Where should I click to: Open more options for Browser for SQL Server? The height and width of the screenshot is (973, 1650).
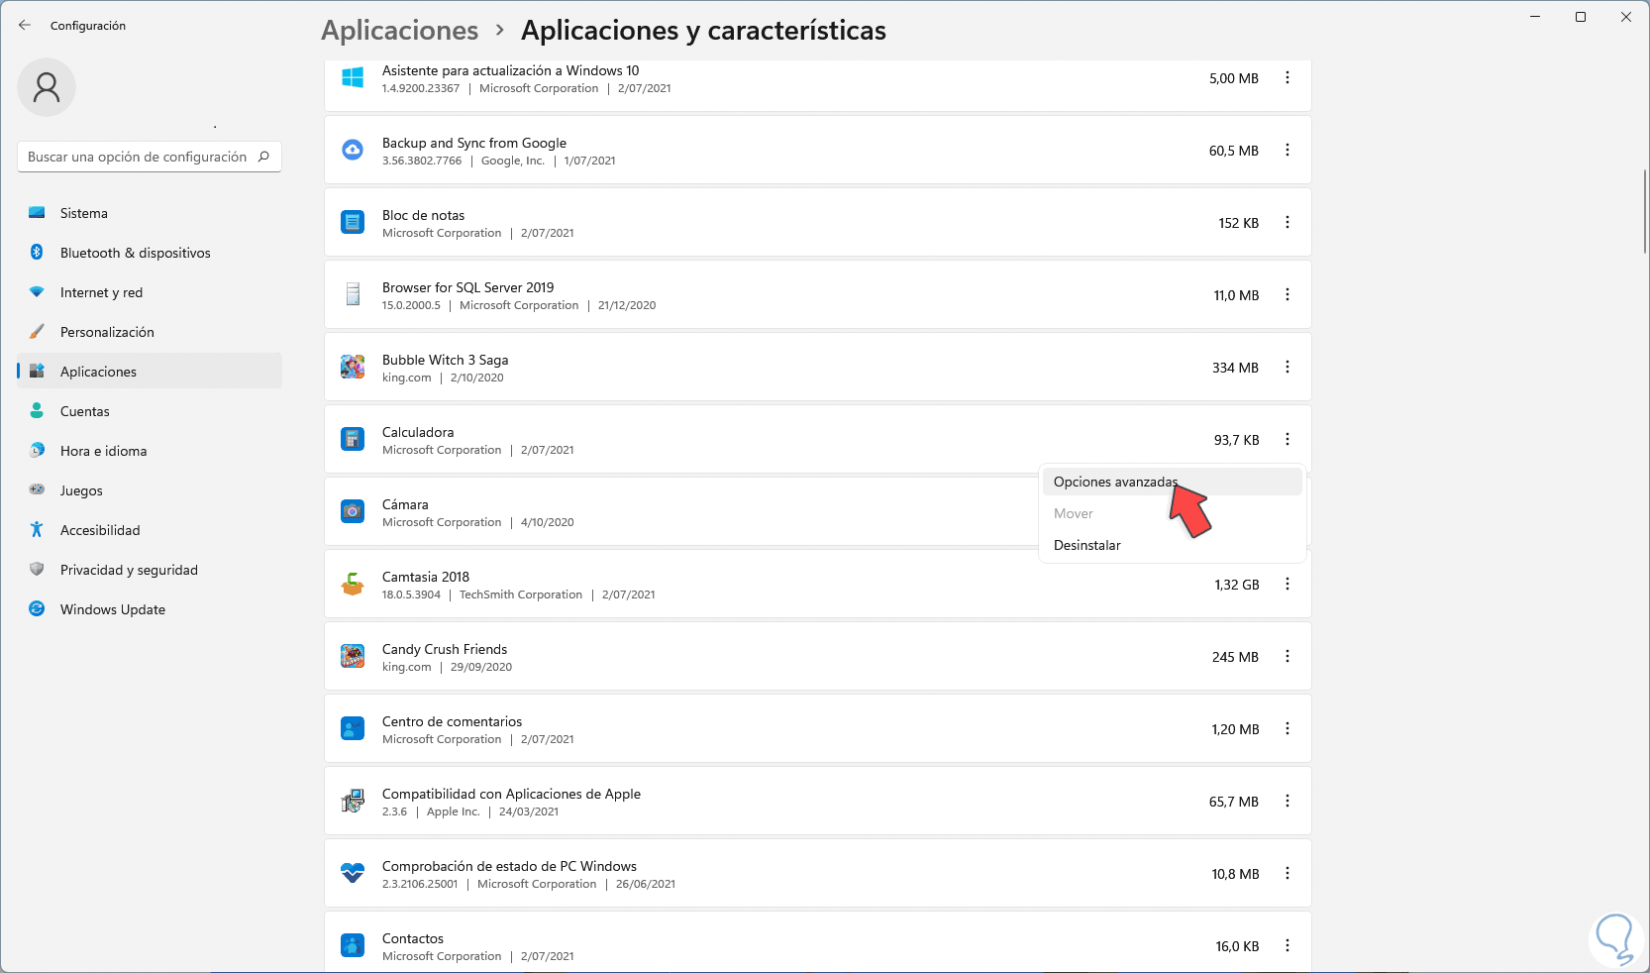(x=1287, y=295)
